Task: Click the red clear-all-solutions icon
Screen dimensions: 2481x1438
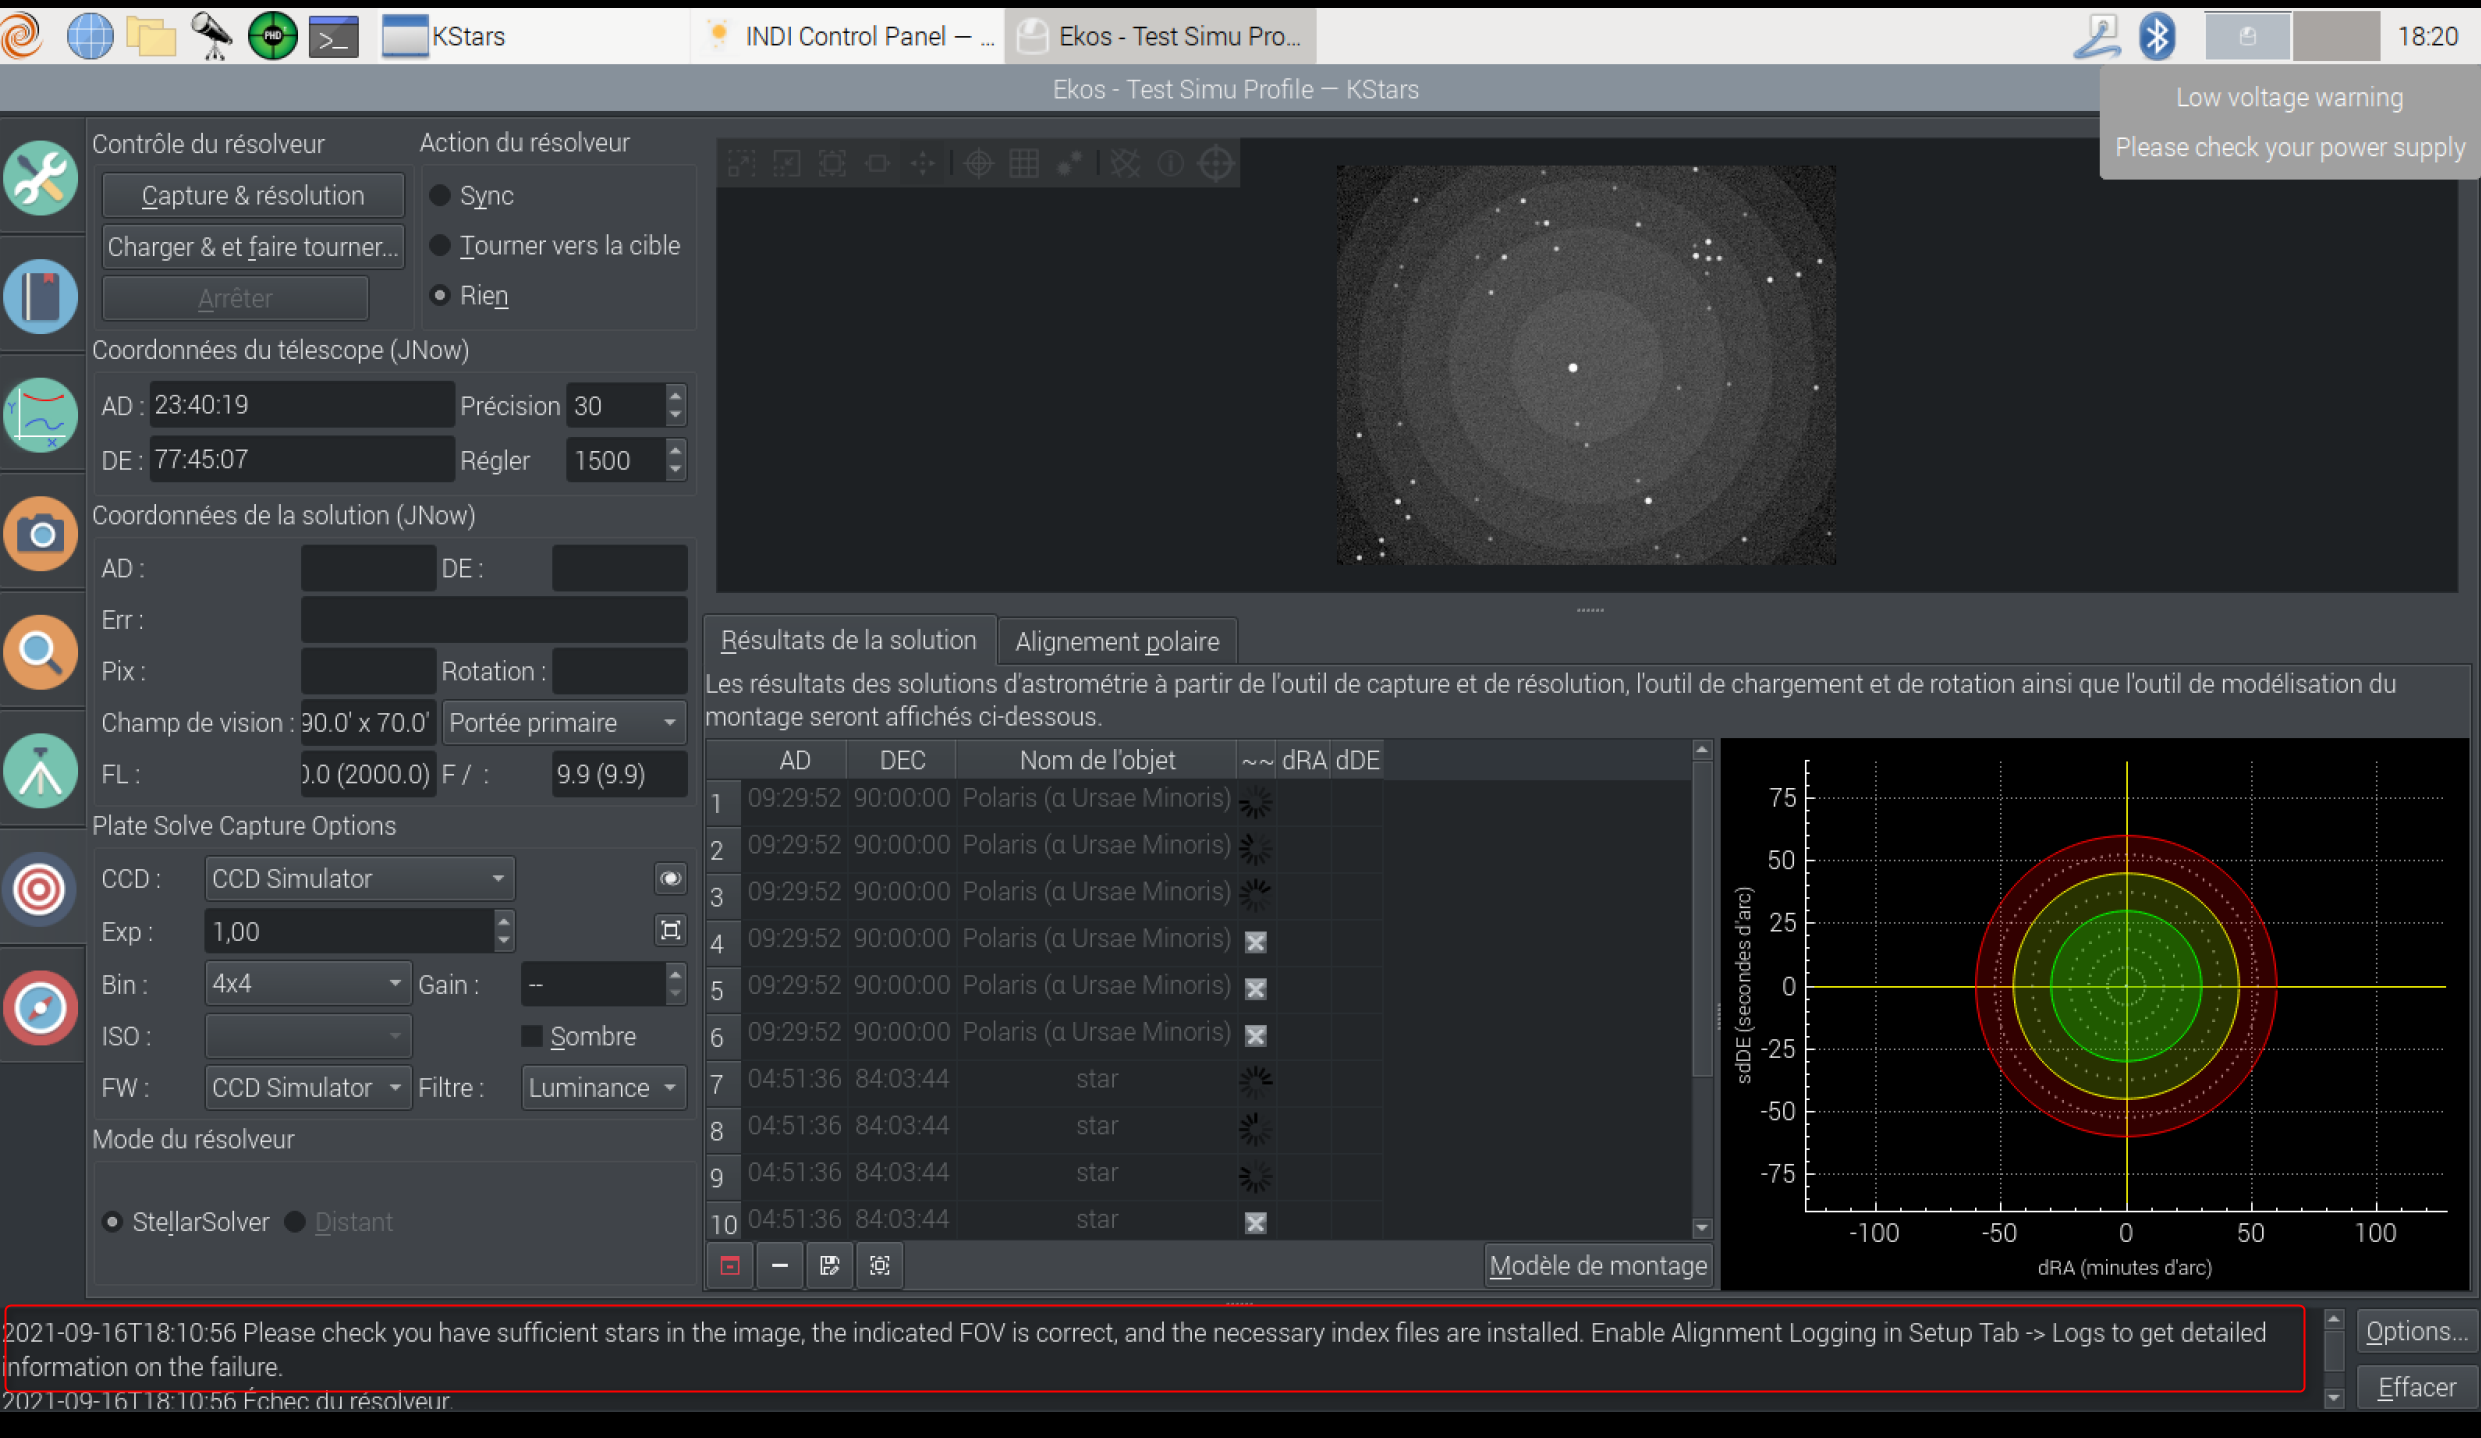Action: tap(730, 1266)
